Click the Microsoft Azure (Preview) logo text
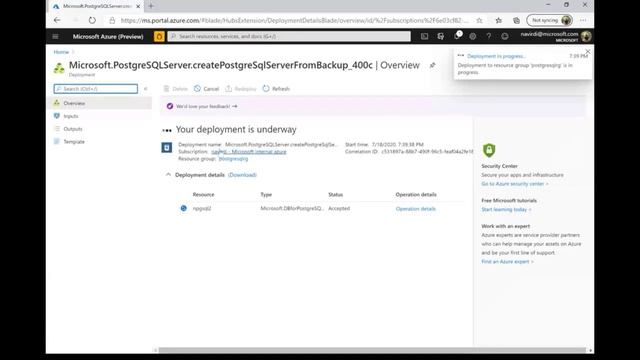The image size is (640, 360). coord(108,36)
